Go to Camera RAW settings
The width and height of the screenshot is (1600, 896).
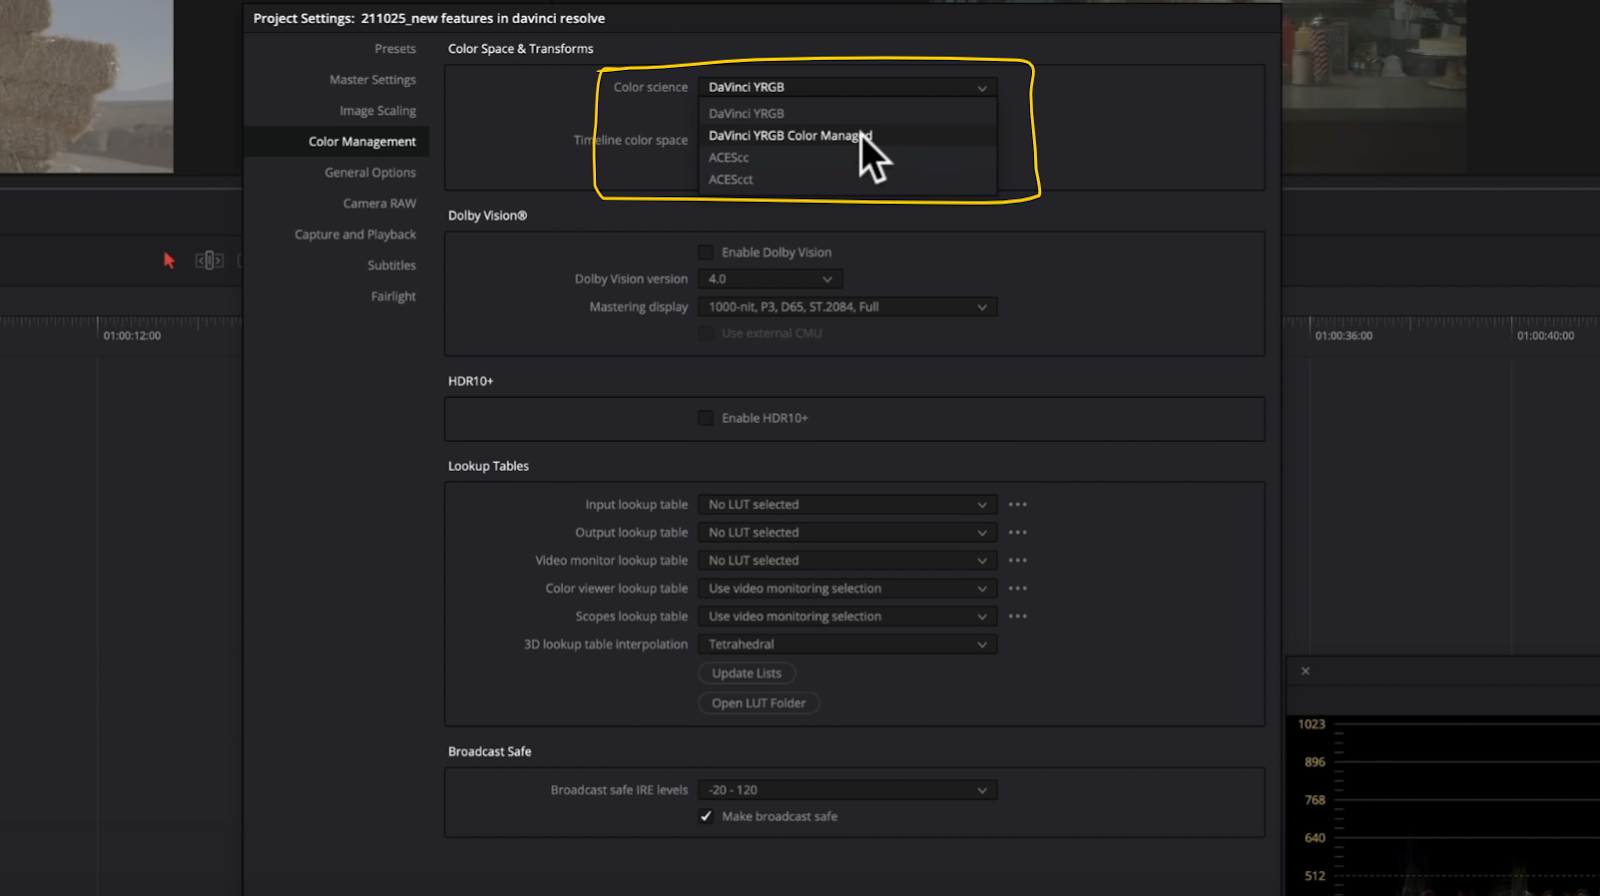[379, 204]
